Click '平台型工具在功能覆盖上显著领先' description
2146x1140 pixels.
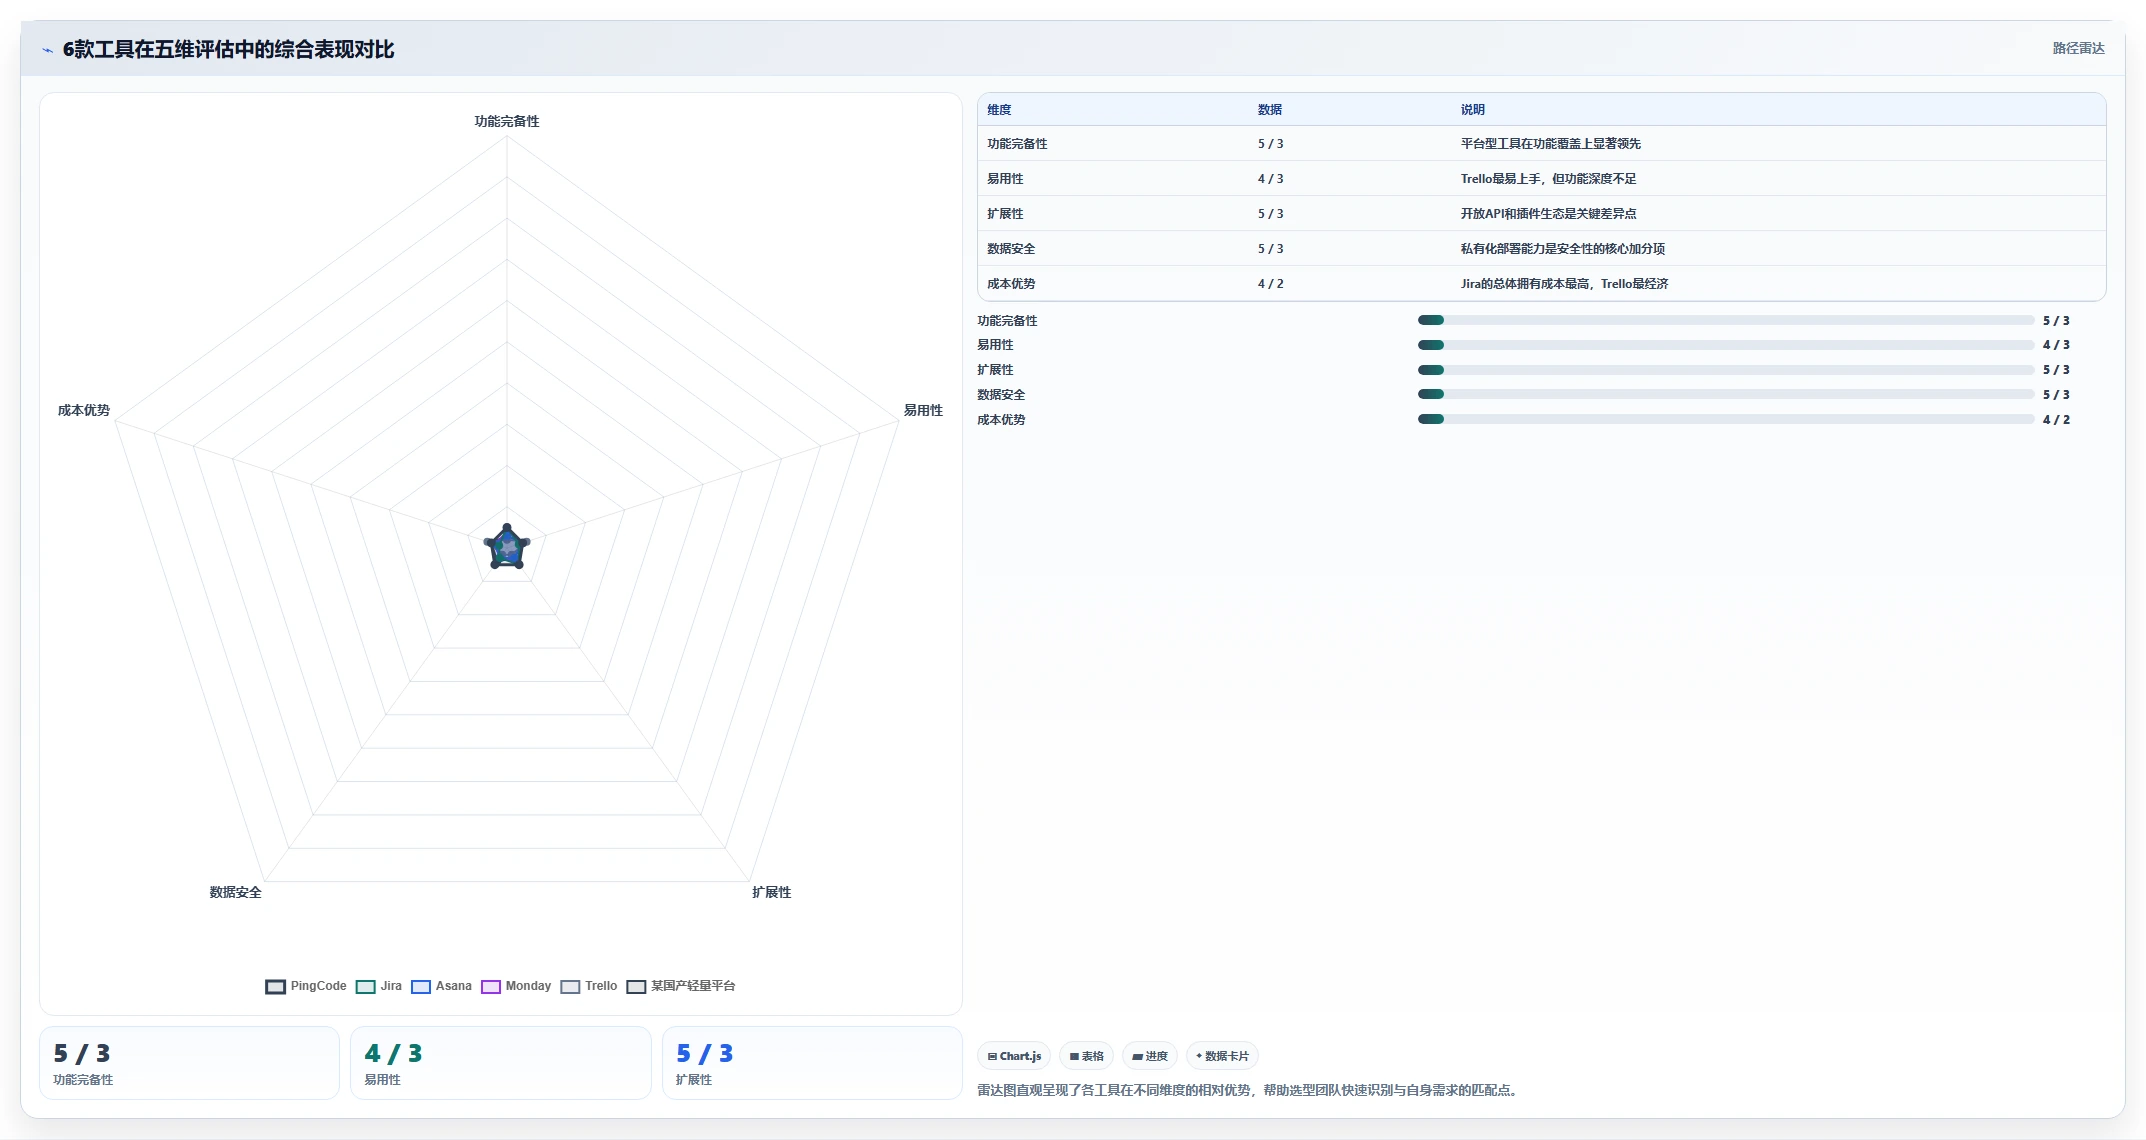(1550, 144)
